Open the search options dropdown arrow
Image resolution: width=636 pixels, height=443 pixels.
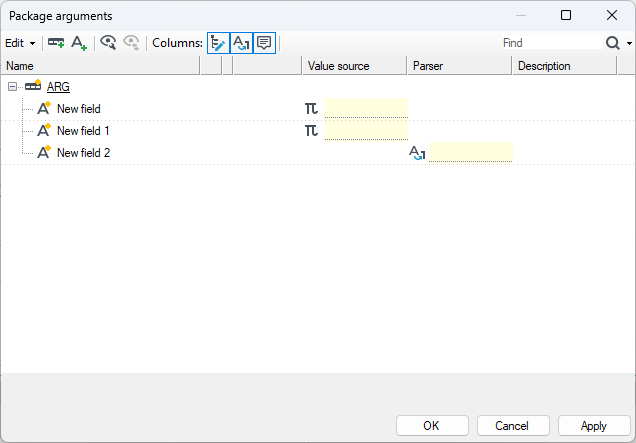[629, 43]
